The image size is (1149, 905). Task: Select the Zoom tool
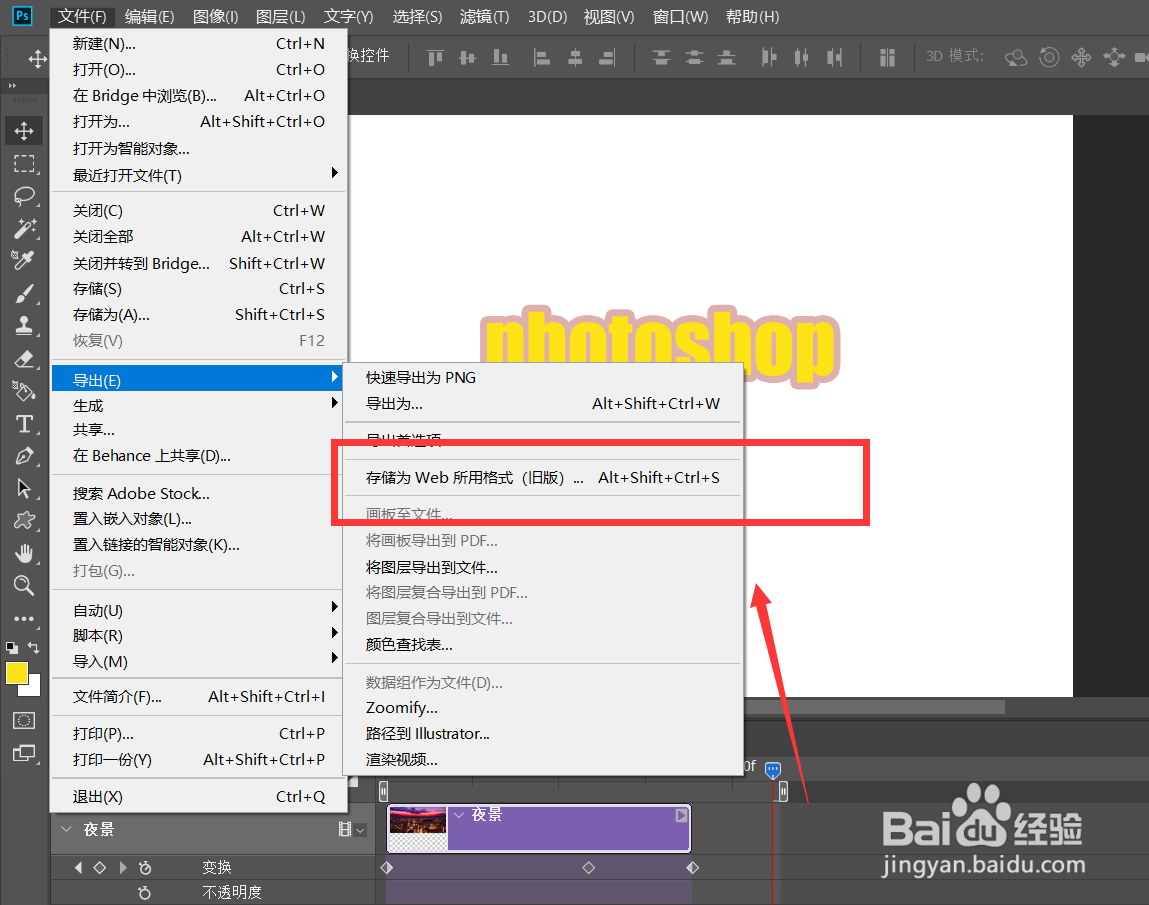[24, 586]
